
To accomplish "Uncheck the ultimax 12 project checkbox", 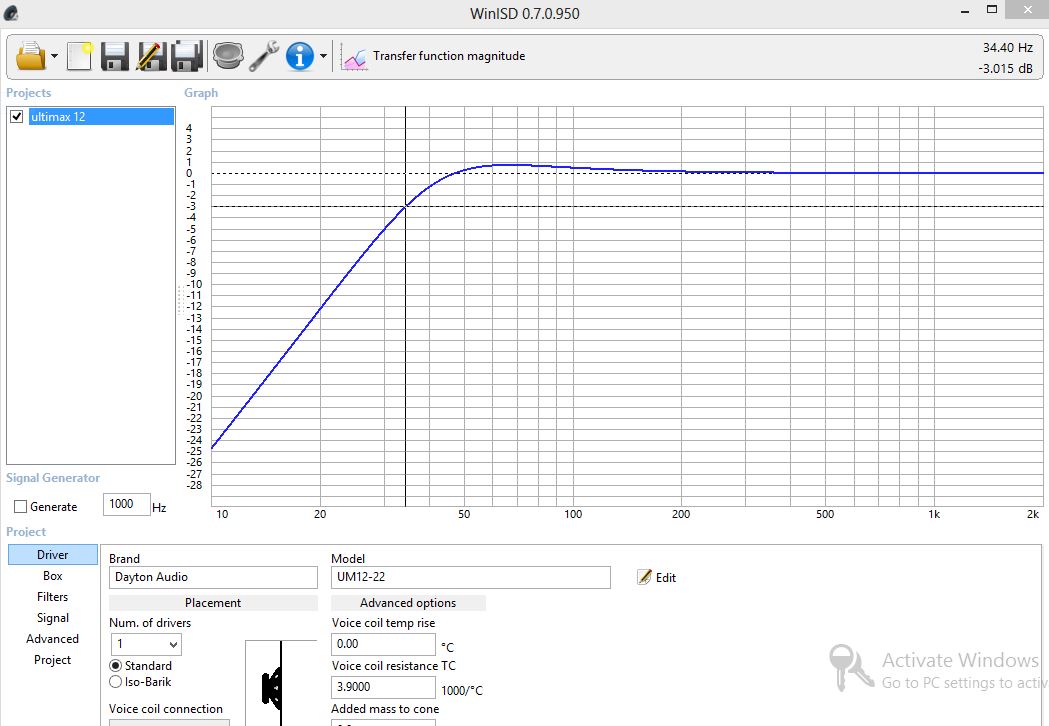I will tap(17, 116).
